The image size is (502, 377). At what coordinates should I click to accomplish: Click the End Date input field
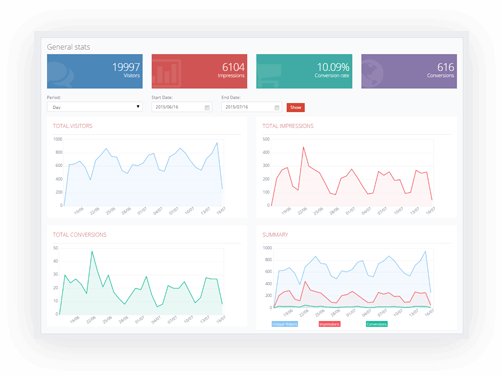[x=251, y=107]
